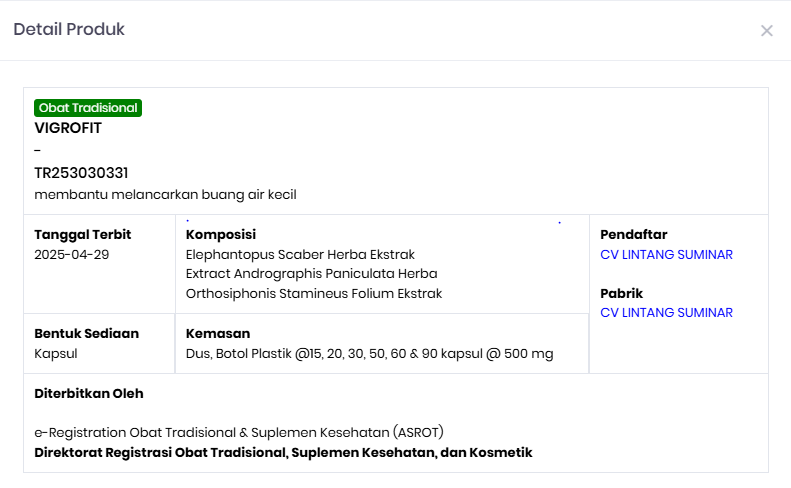Viewport: 791px width, 488px height.
Task: Click the green Obat Tradisional badge
Action: tap(88, 108)
